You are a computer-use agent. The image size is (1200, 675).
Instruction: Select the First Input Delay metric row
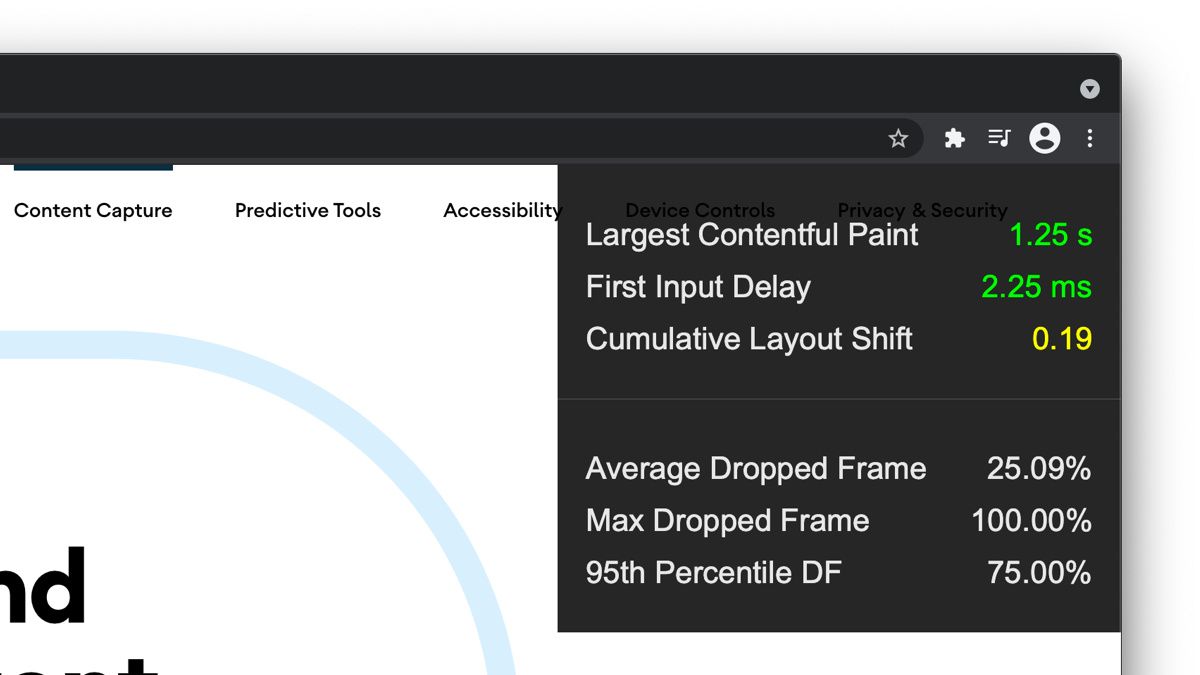coord(697,287)
